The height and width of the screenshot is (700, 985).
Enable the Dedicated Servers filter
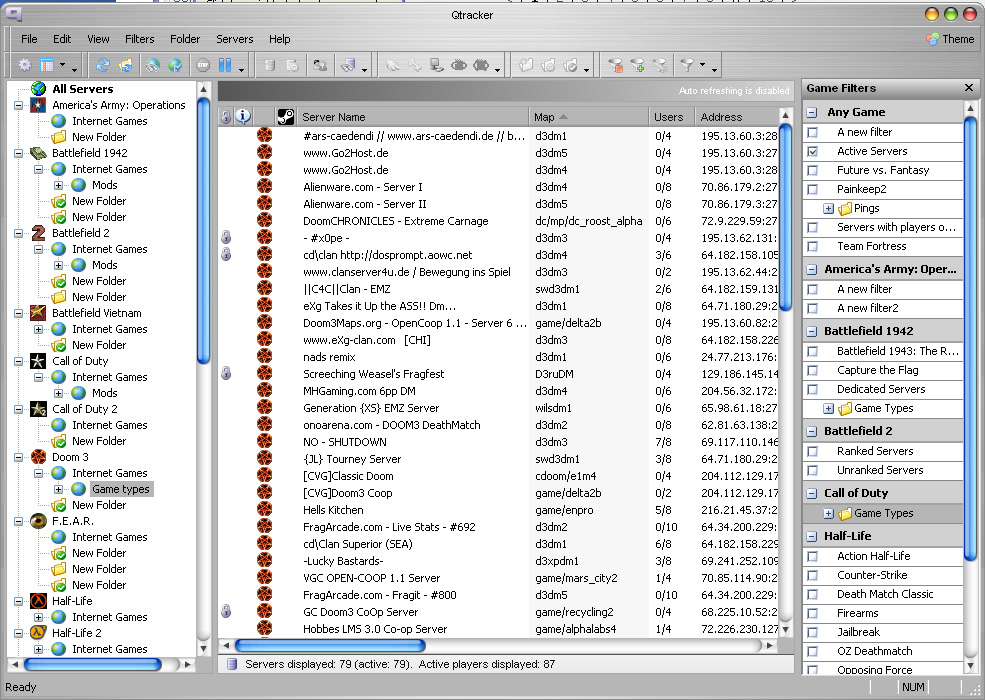coord(812,390)
